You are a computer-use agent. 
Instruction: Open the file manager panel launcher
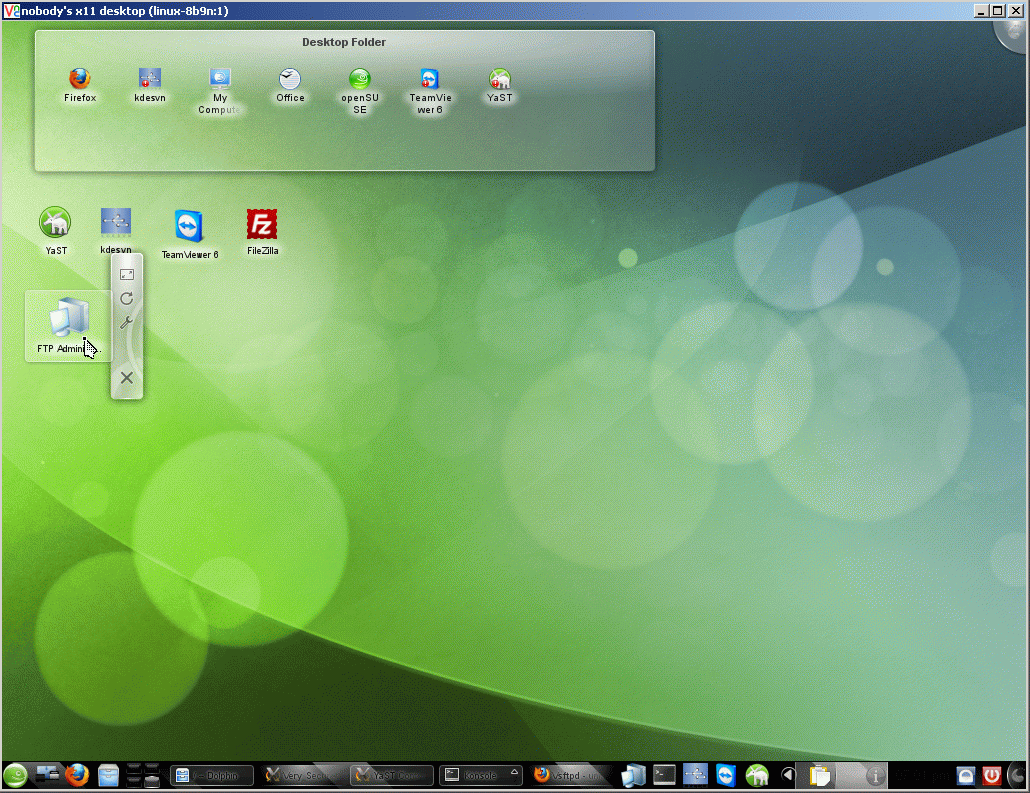(x=108, y=776)
